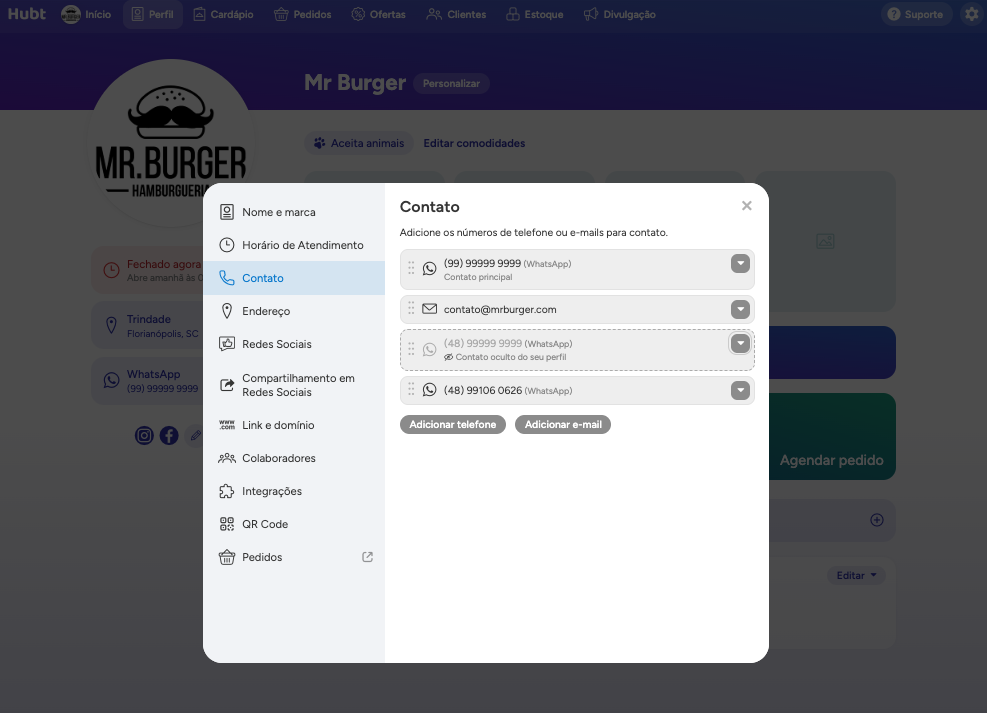Click WhatsApp icon of (99) 99999 9999 contact

click(429, 269)
